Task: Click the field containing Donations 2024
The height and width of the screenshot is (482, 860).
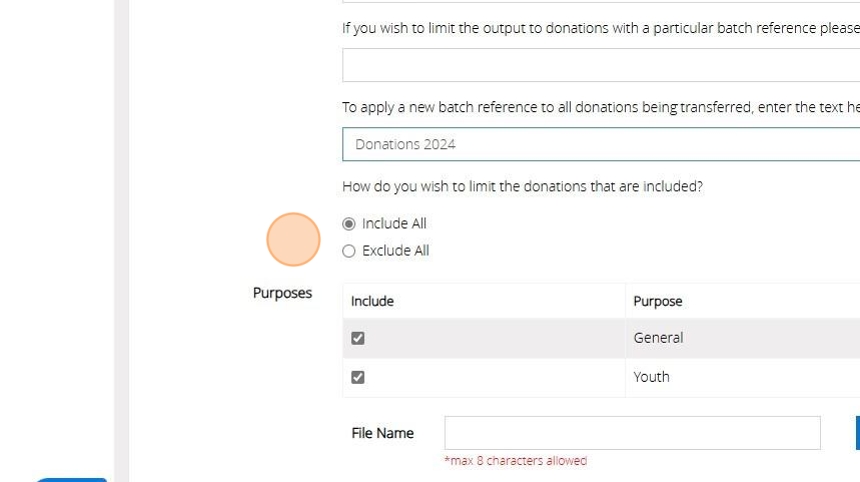Action: click(x=600, y=144)
